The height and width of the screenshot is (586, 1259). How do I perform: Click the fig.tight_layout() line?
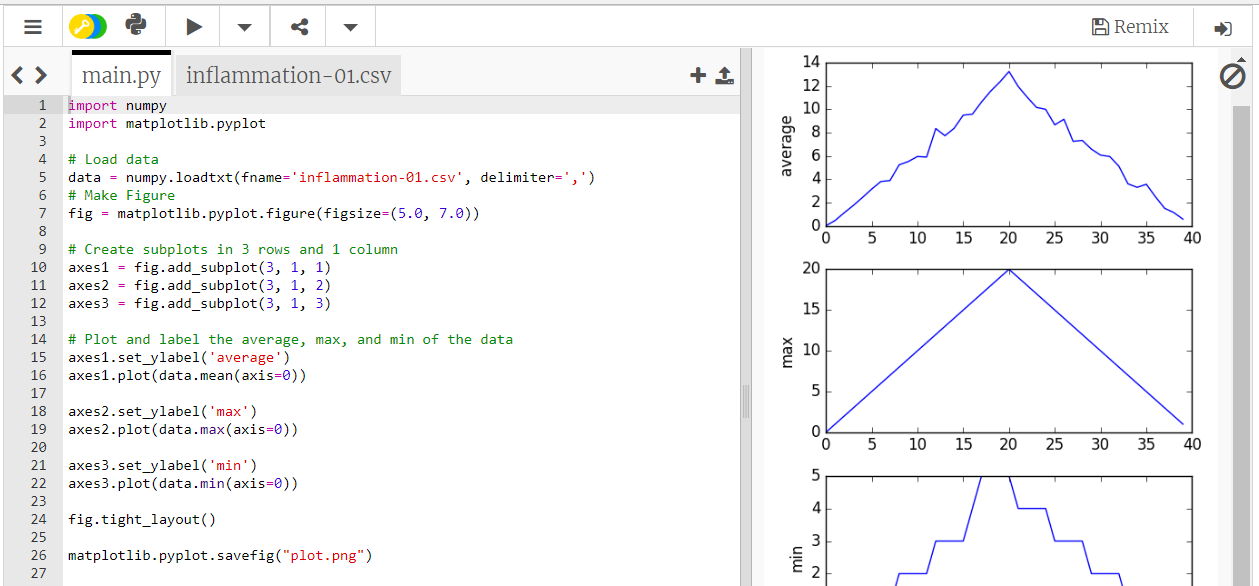[x=142, y=519]
